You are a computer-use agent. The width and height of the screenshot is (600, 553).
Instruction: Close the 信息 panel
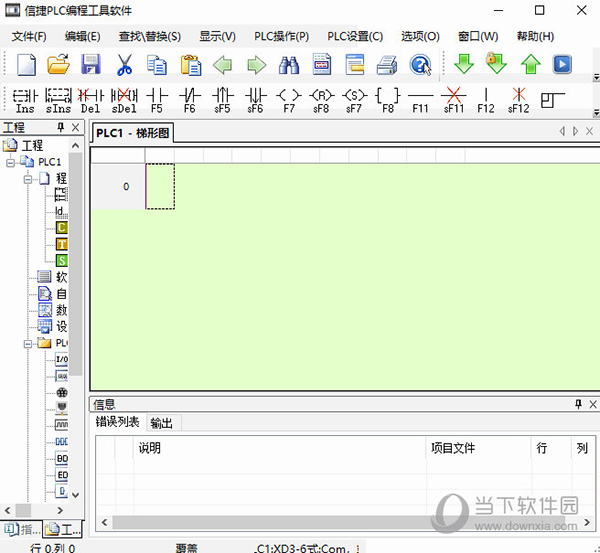tap(593, 404)
